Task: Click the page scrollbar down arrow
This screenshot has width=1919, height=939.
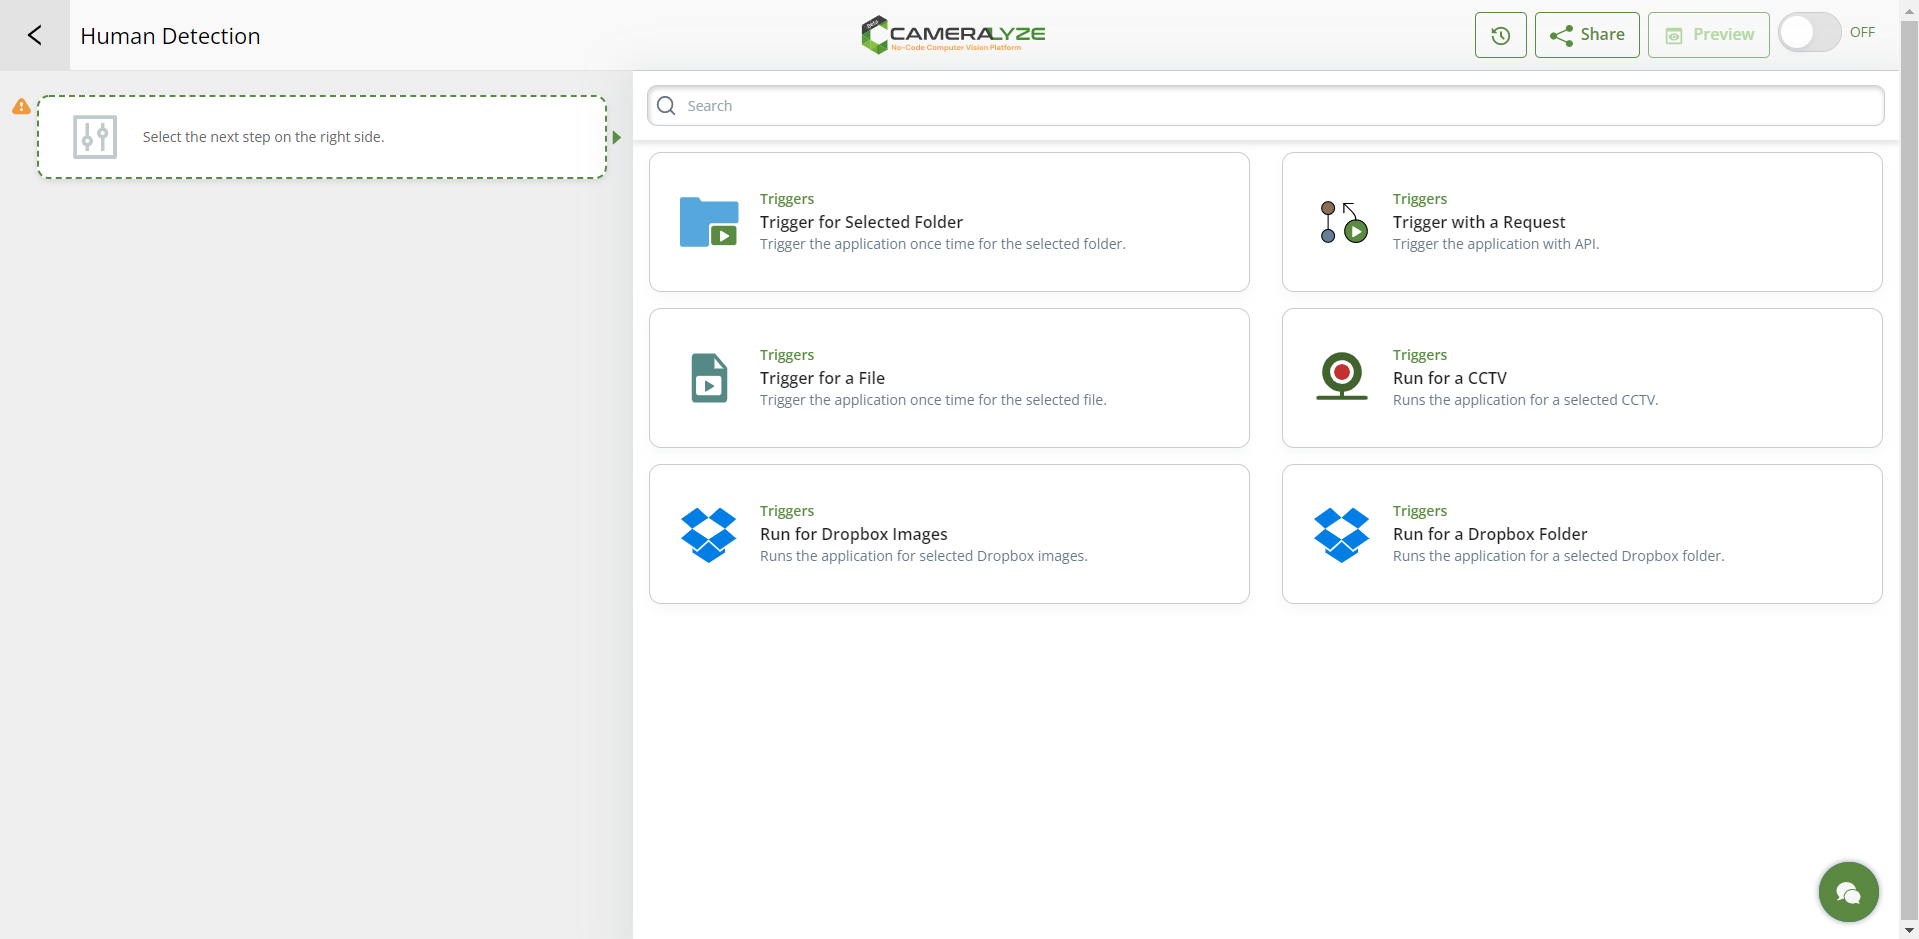Action: (x=1909, y=930)
